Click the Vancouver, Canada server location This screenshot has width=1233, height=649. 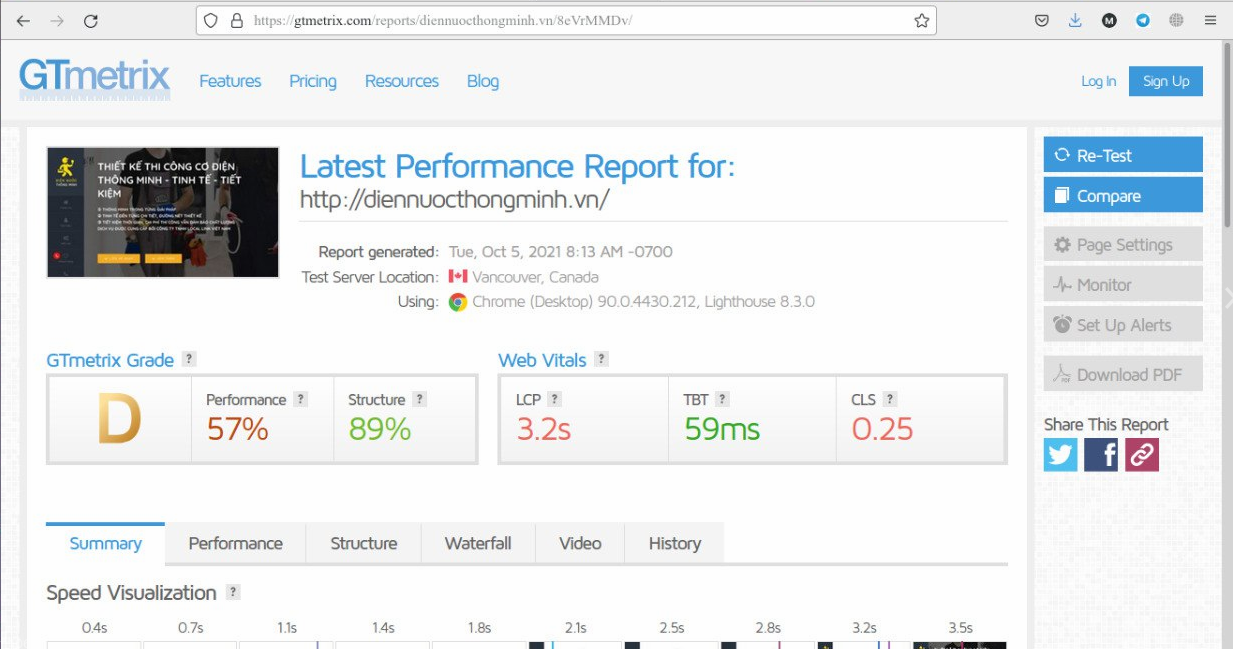point(535,277)
